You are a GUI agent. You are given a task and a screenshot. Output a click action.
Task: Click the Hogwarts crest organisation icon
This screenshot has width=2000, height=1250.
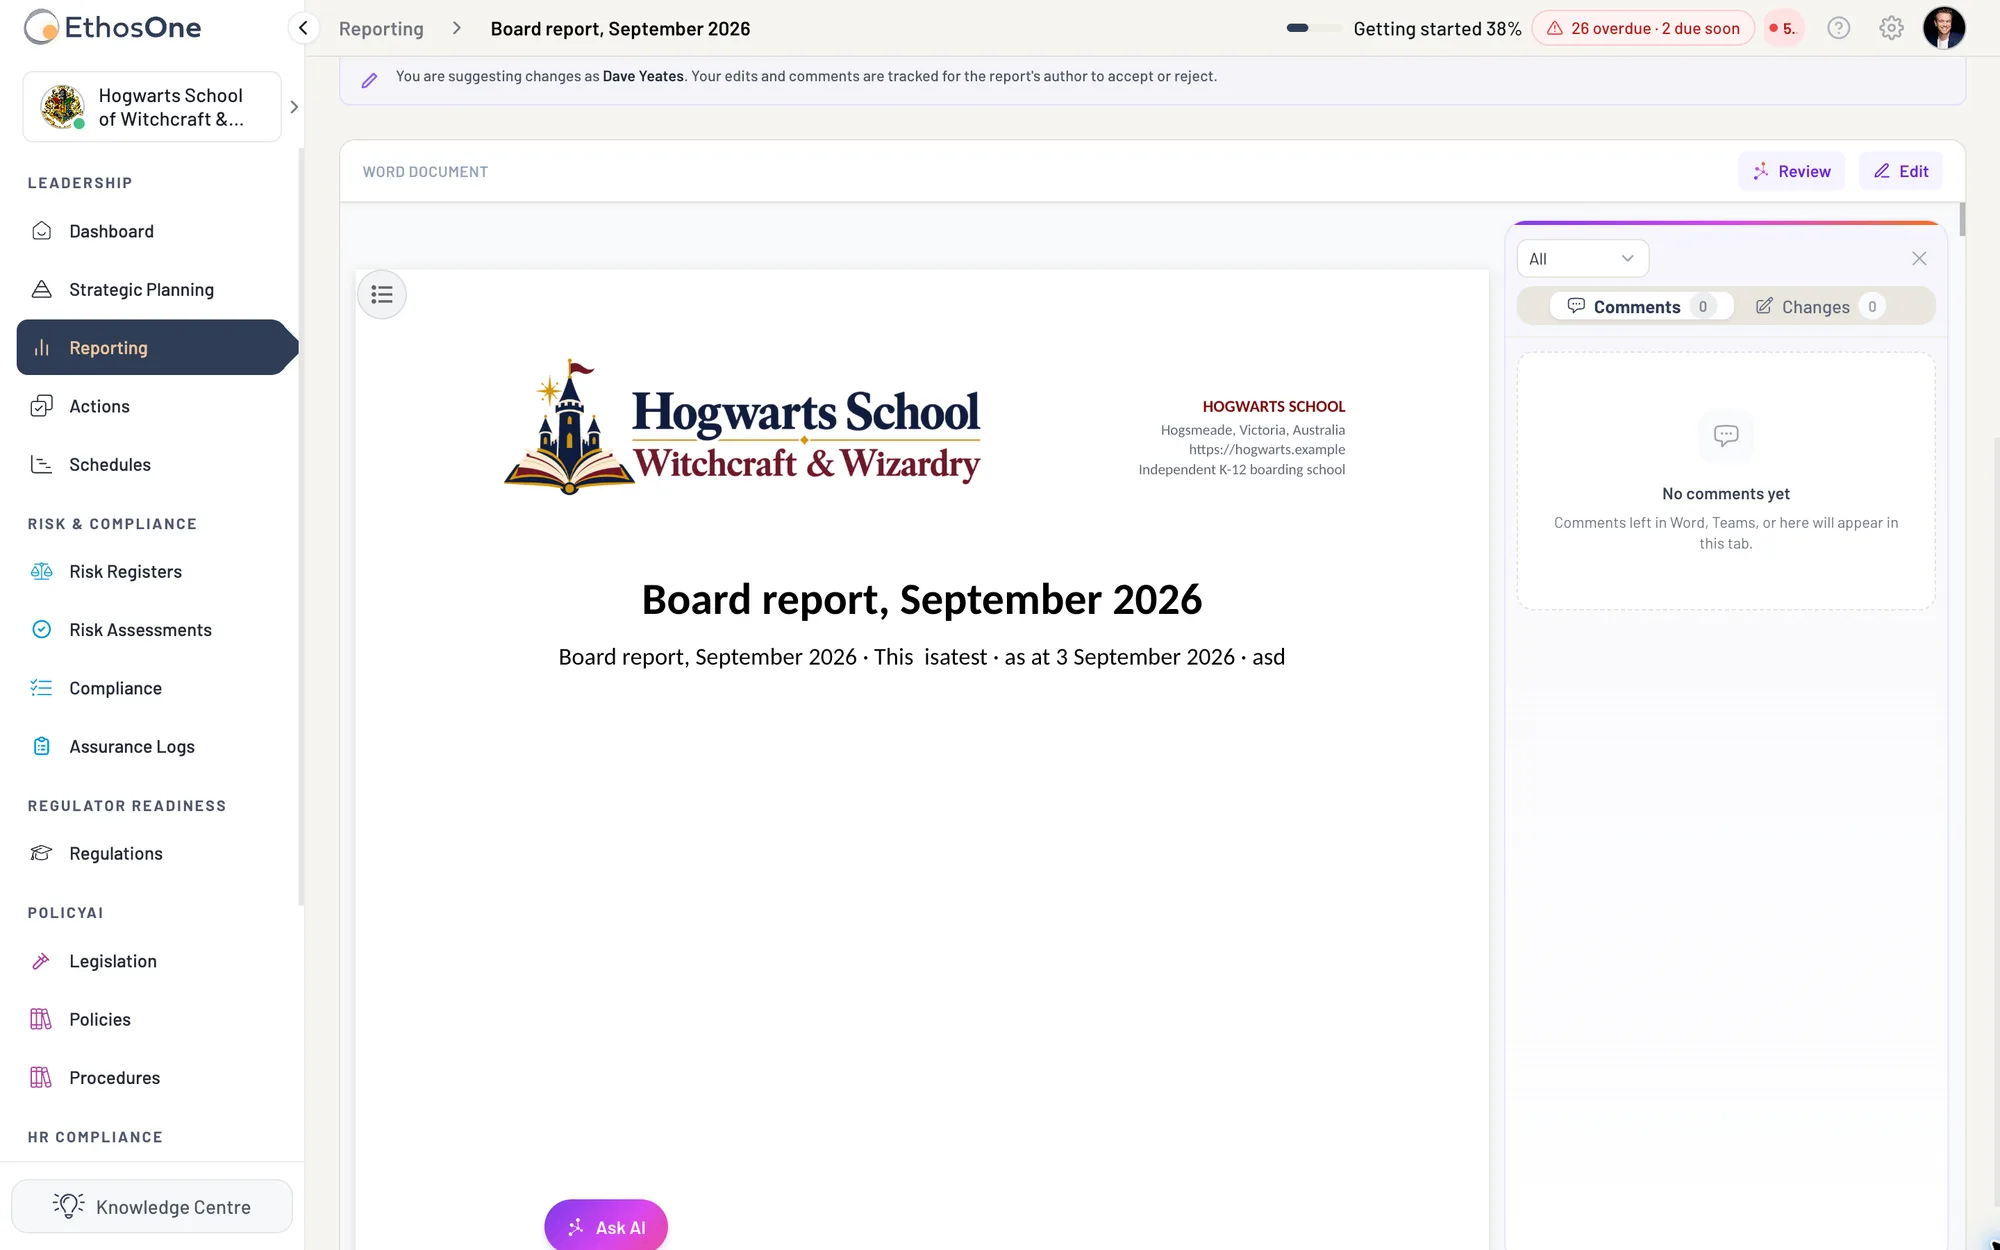point(62,106)
